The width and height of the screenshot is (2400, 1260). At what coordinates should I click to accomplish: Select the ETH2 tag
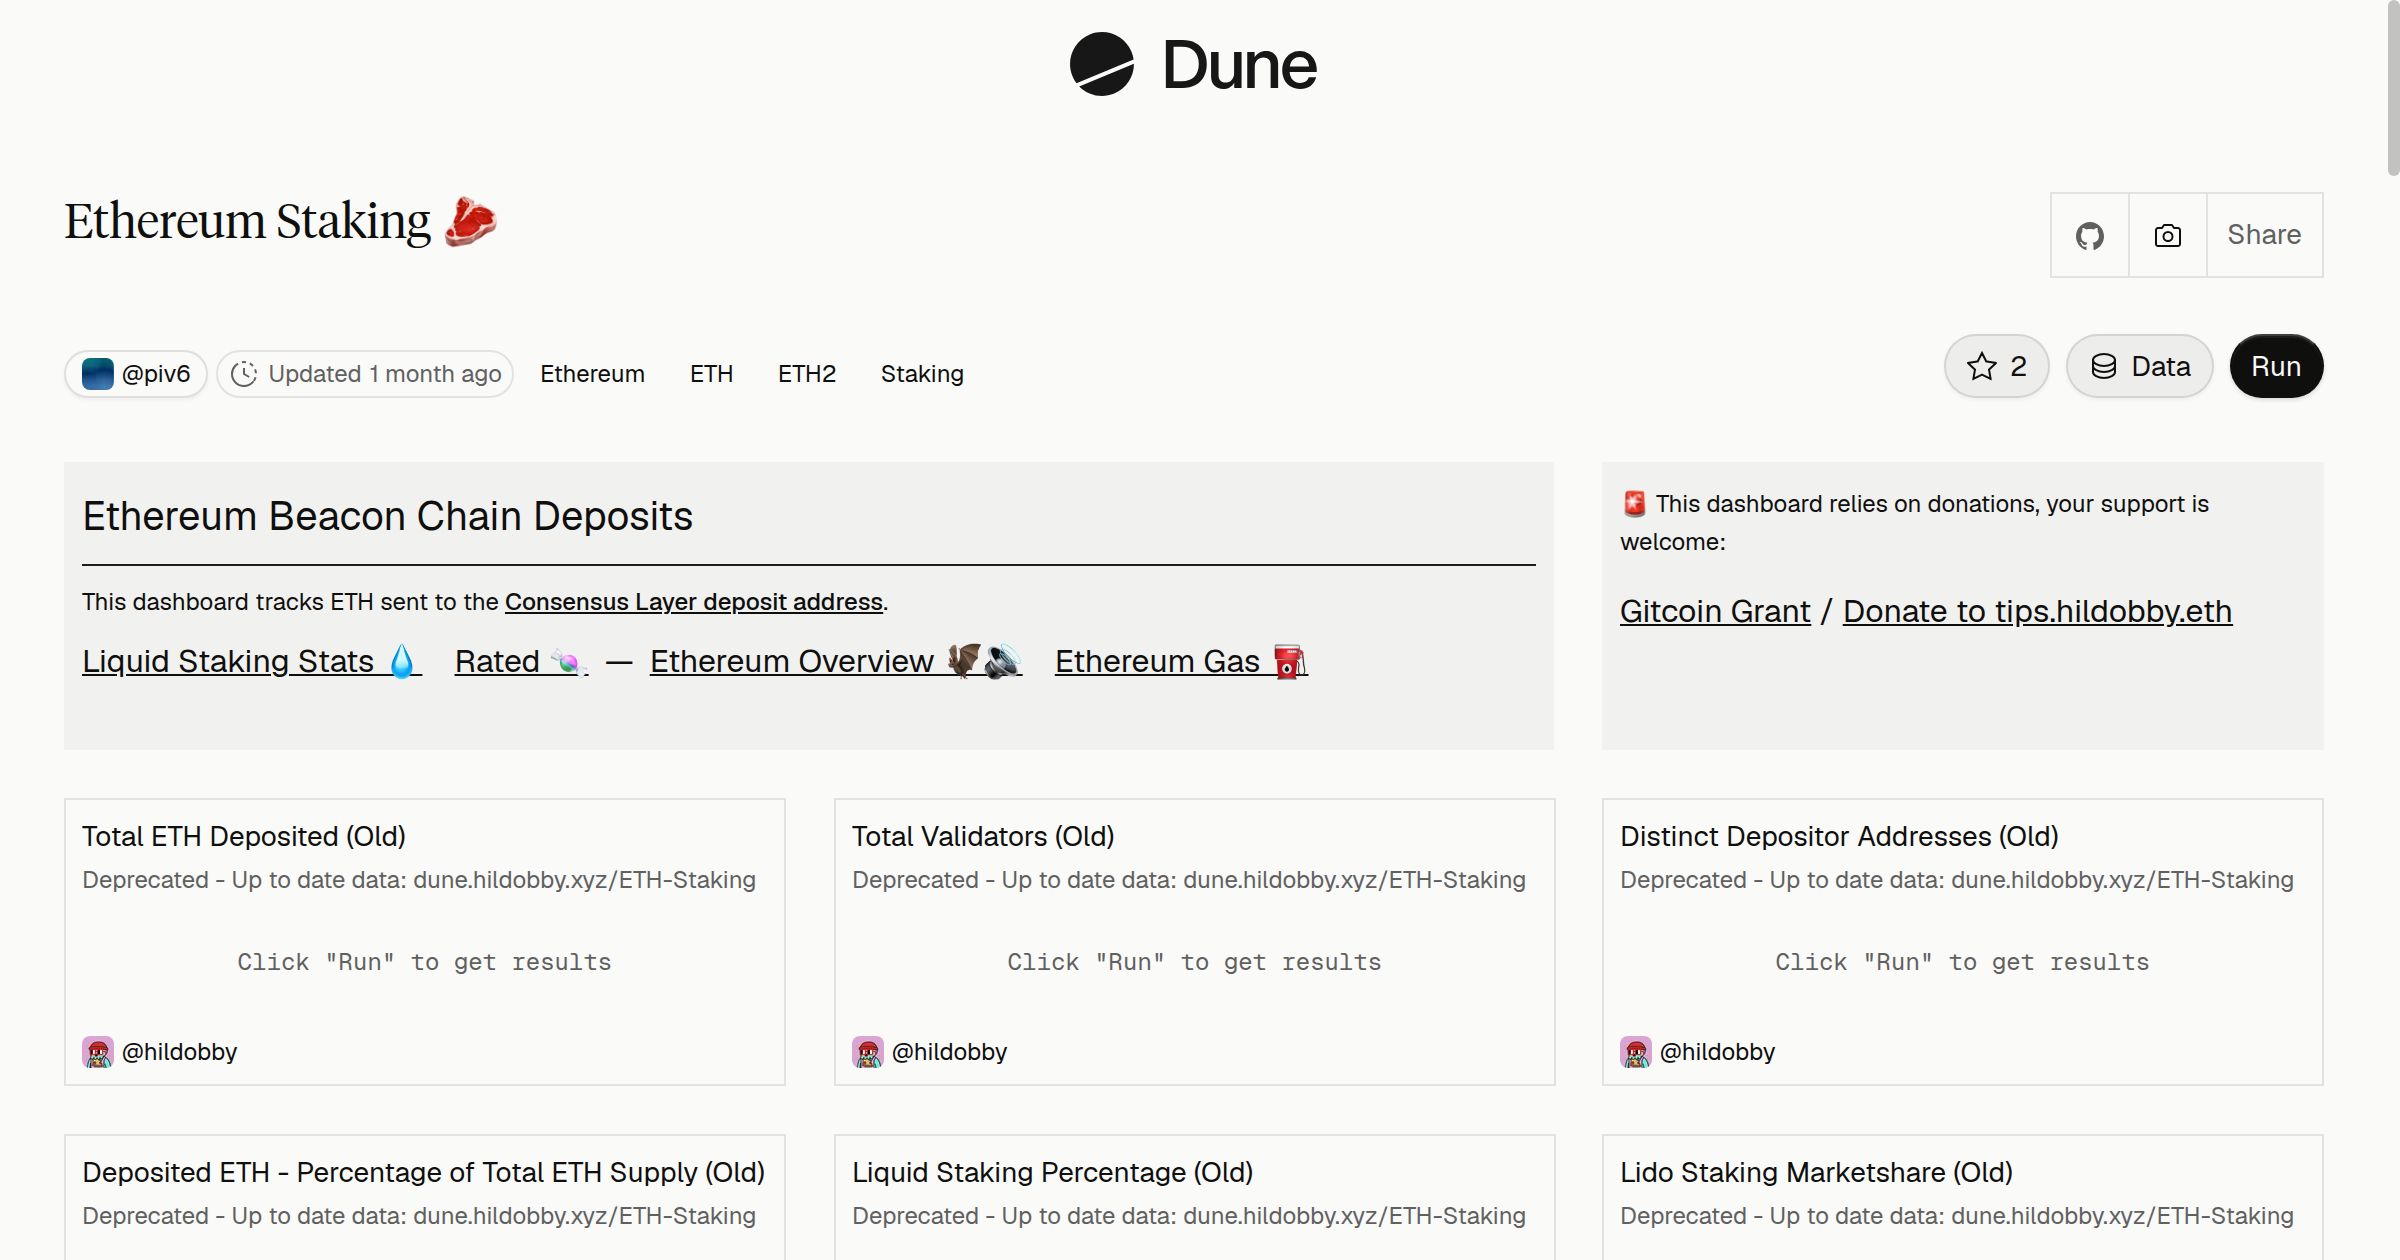pos(806,374)
